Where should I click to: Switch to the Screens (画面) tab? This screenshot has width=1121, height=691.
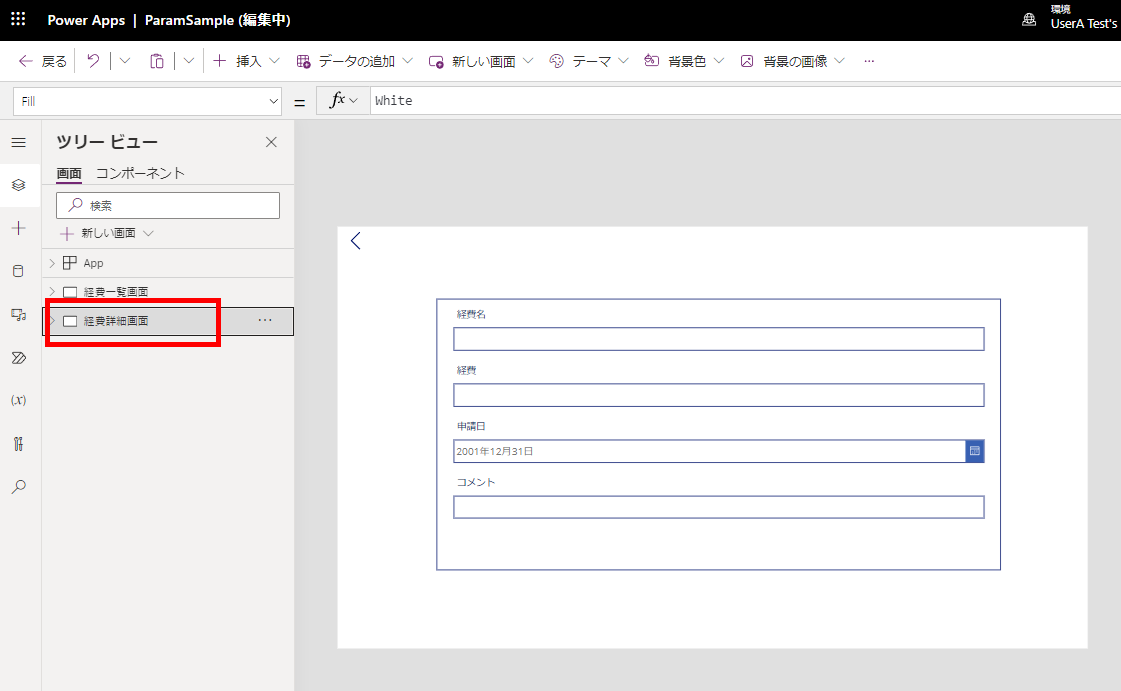click(69, 174)
